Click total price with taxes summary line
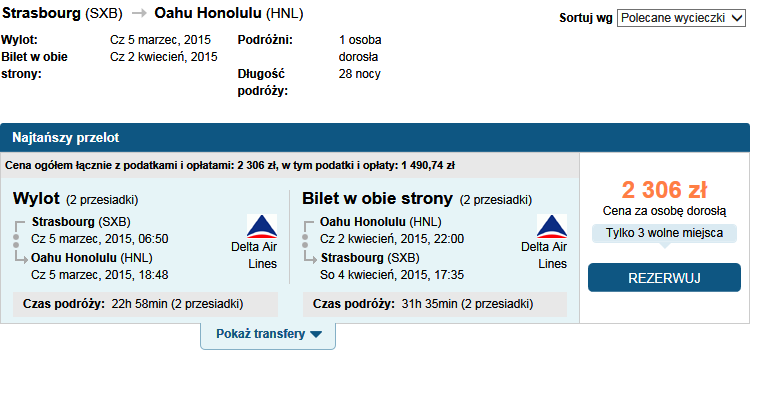 [x=230, y=165]
